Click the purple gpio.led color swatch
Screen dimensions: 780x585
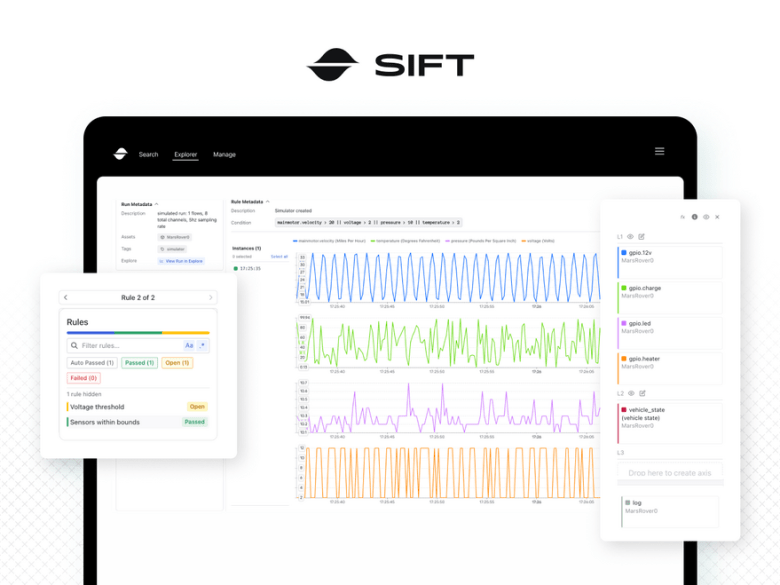pos(624,323)
